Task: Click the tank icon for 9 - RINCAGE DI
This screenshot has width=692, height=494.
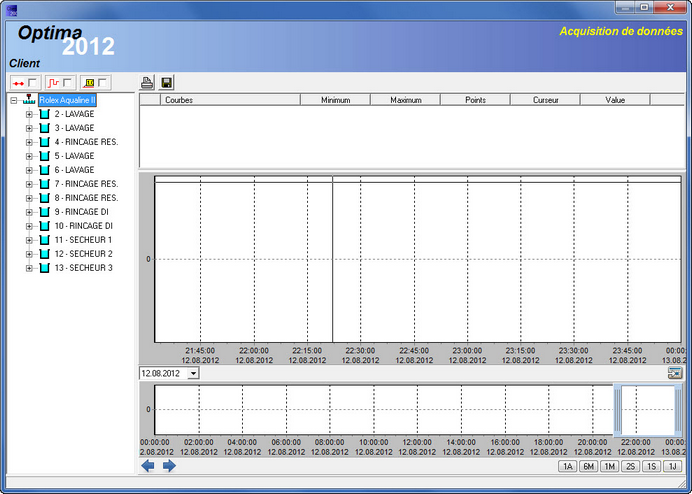Action: [x=44, y=212]
